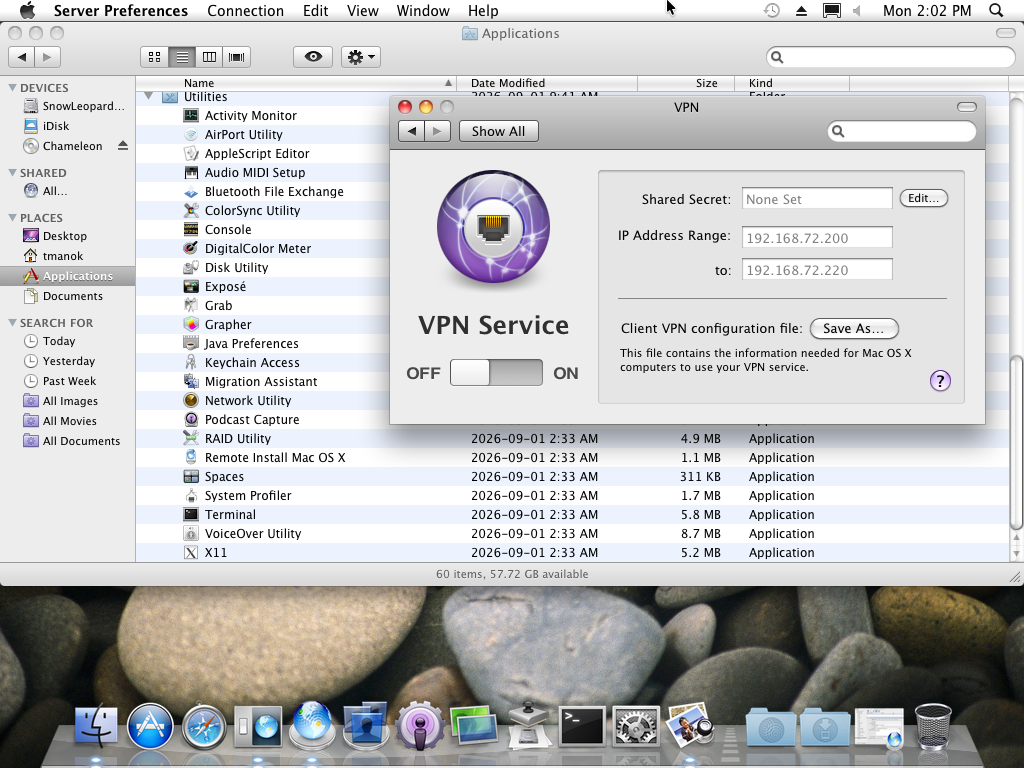Click the Finder back arrow button
Viewport: 1024px width, 768px height.
coord(22,57)
